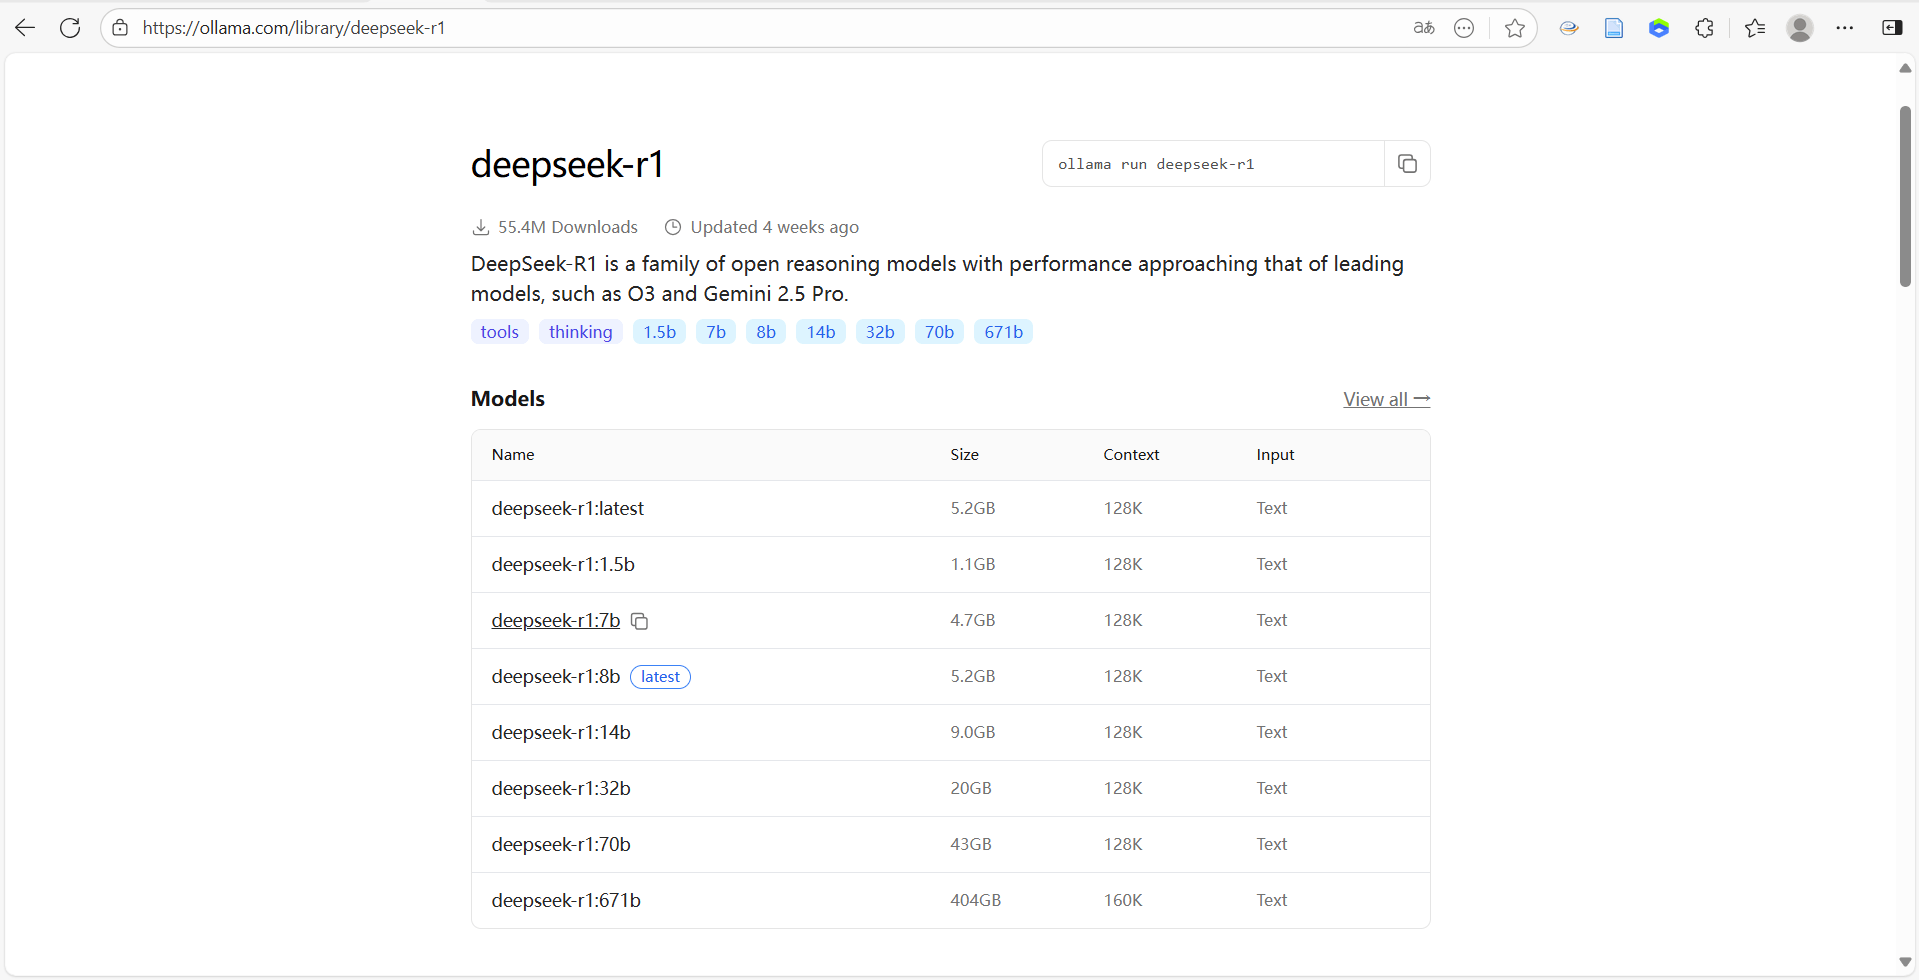
Task: Select the 8b size tag
Action: pyautogui.click(x=766, y=332)
